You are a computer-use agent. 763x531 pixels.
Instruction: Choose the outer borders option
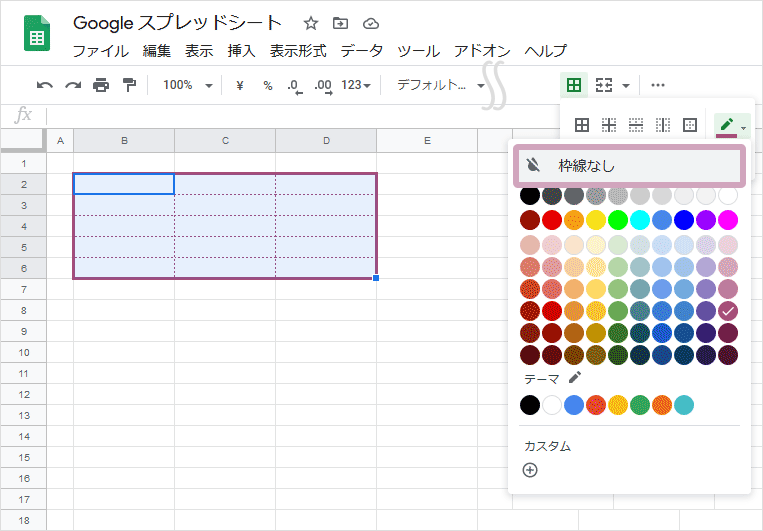(x=689, y=125)
